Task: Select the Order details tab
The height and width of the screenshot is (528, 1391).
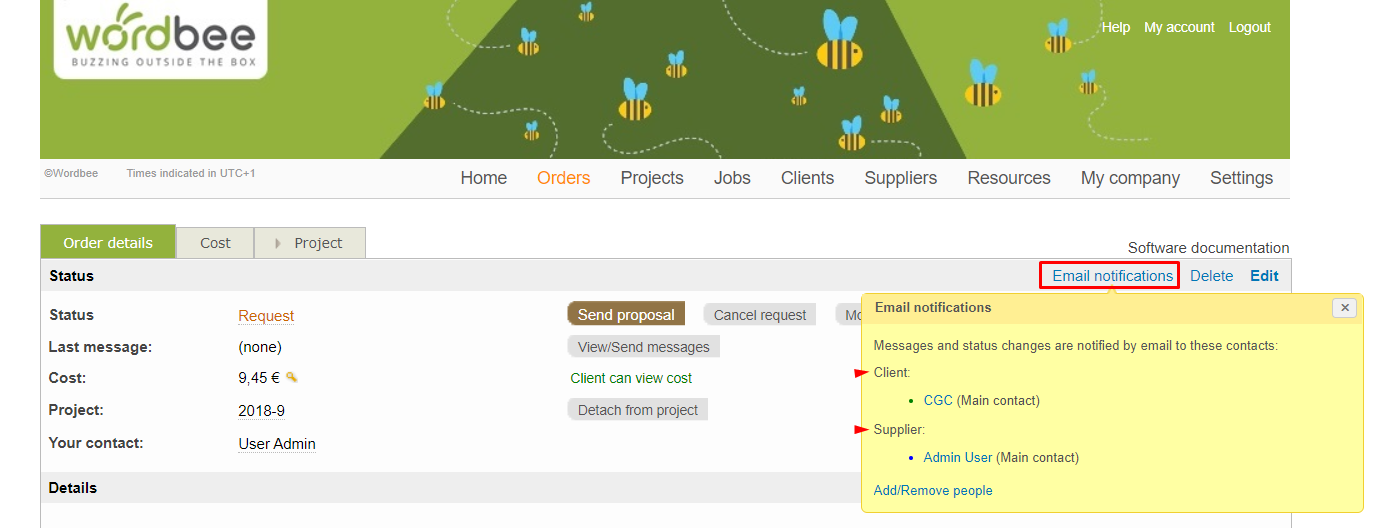Action: pyautogui.click(x=108, y=243)
